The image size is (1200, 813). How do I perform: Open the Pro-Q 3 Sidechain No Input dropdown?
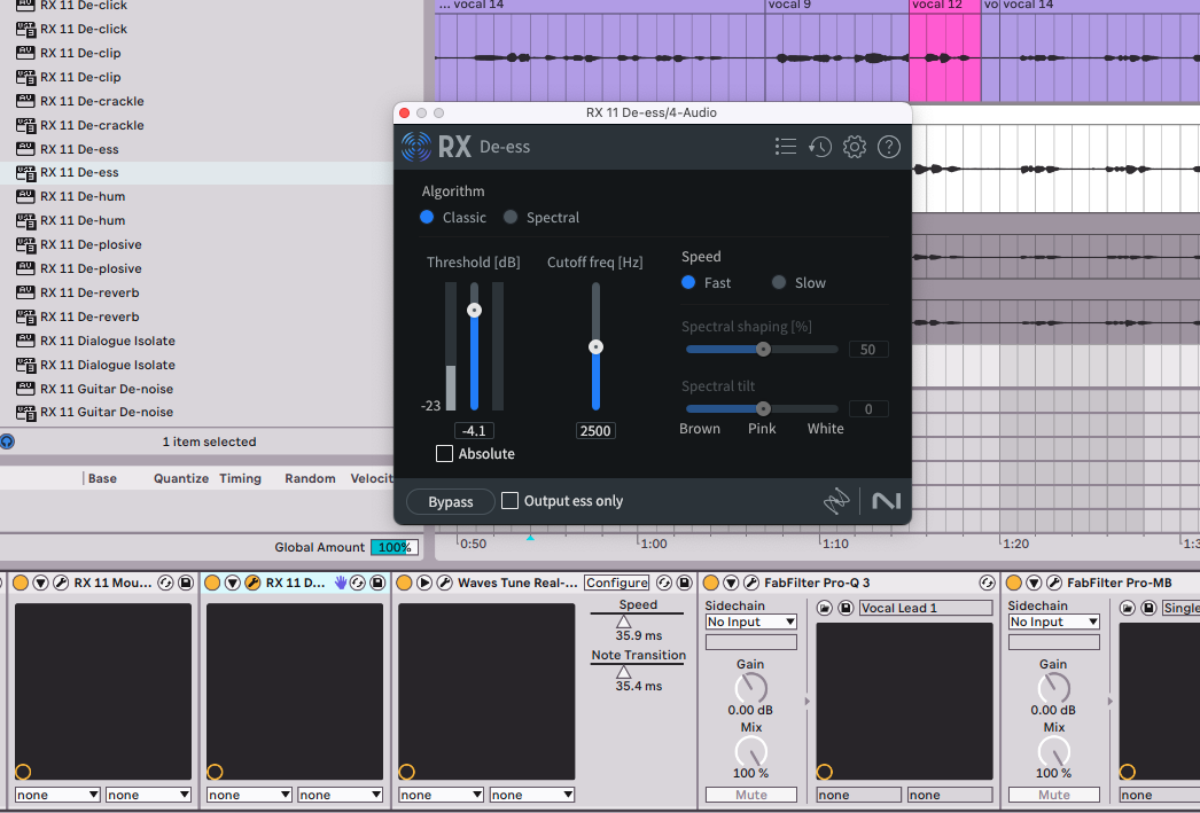coord(751,622)
